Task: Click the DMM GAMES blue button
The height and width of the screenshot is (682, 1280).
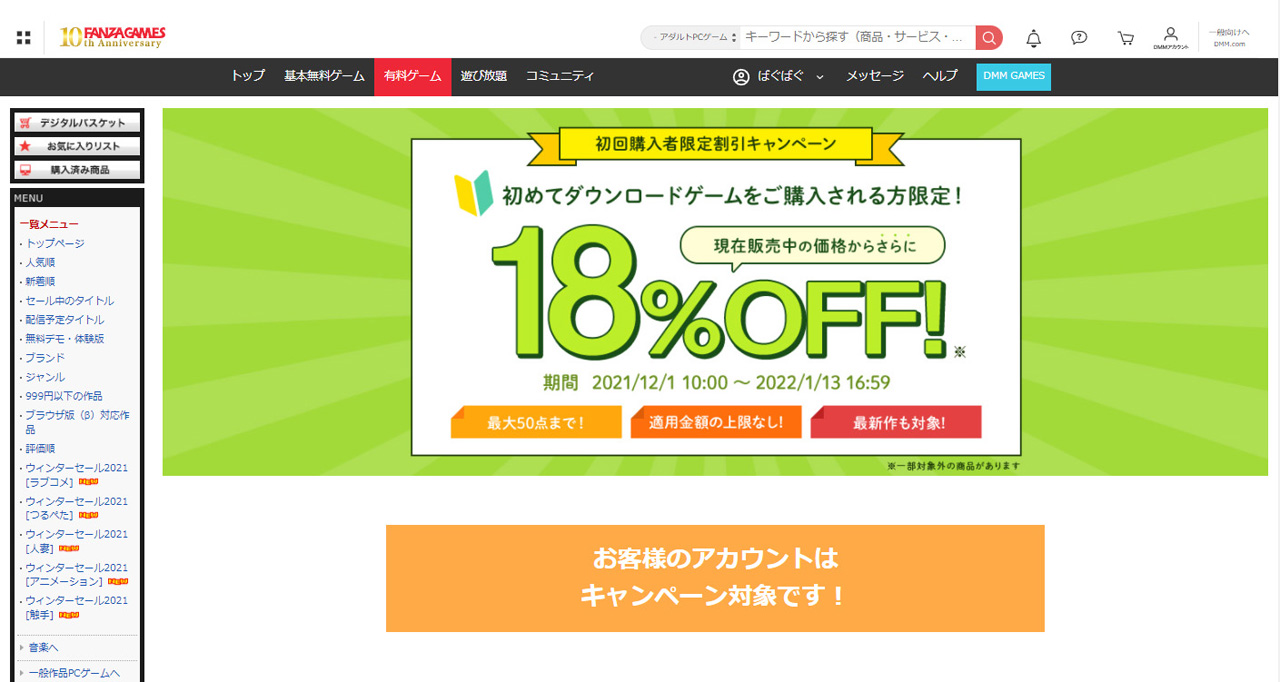Action: [1013, 77]
